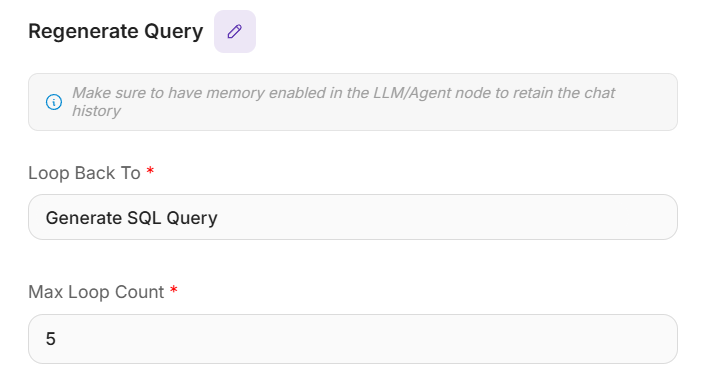Click the memory enabled hint message
The height and width of the screenshot is (380, 701).
343,102
